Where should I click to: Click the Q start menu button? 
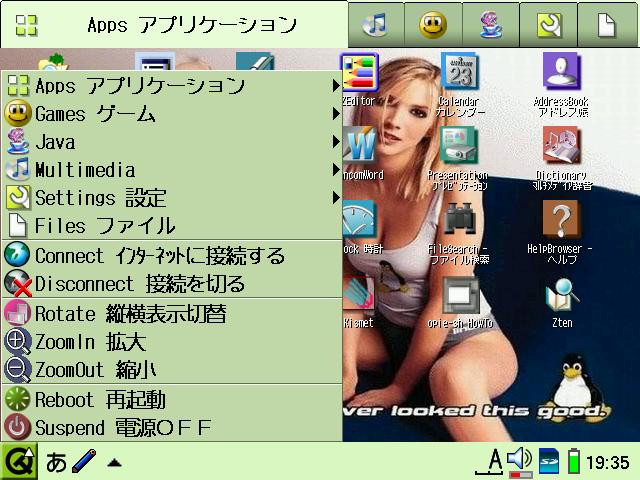(x=18, y=461)
